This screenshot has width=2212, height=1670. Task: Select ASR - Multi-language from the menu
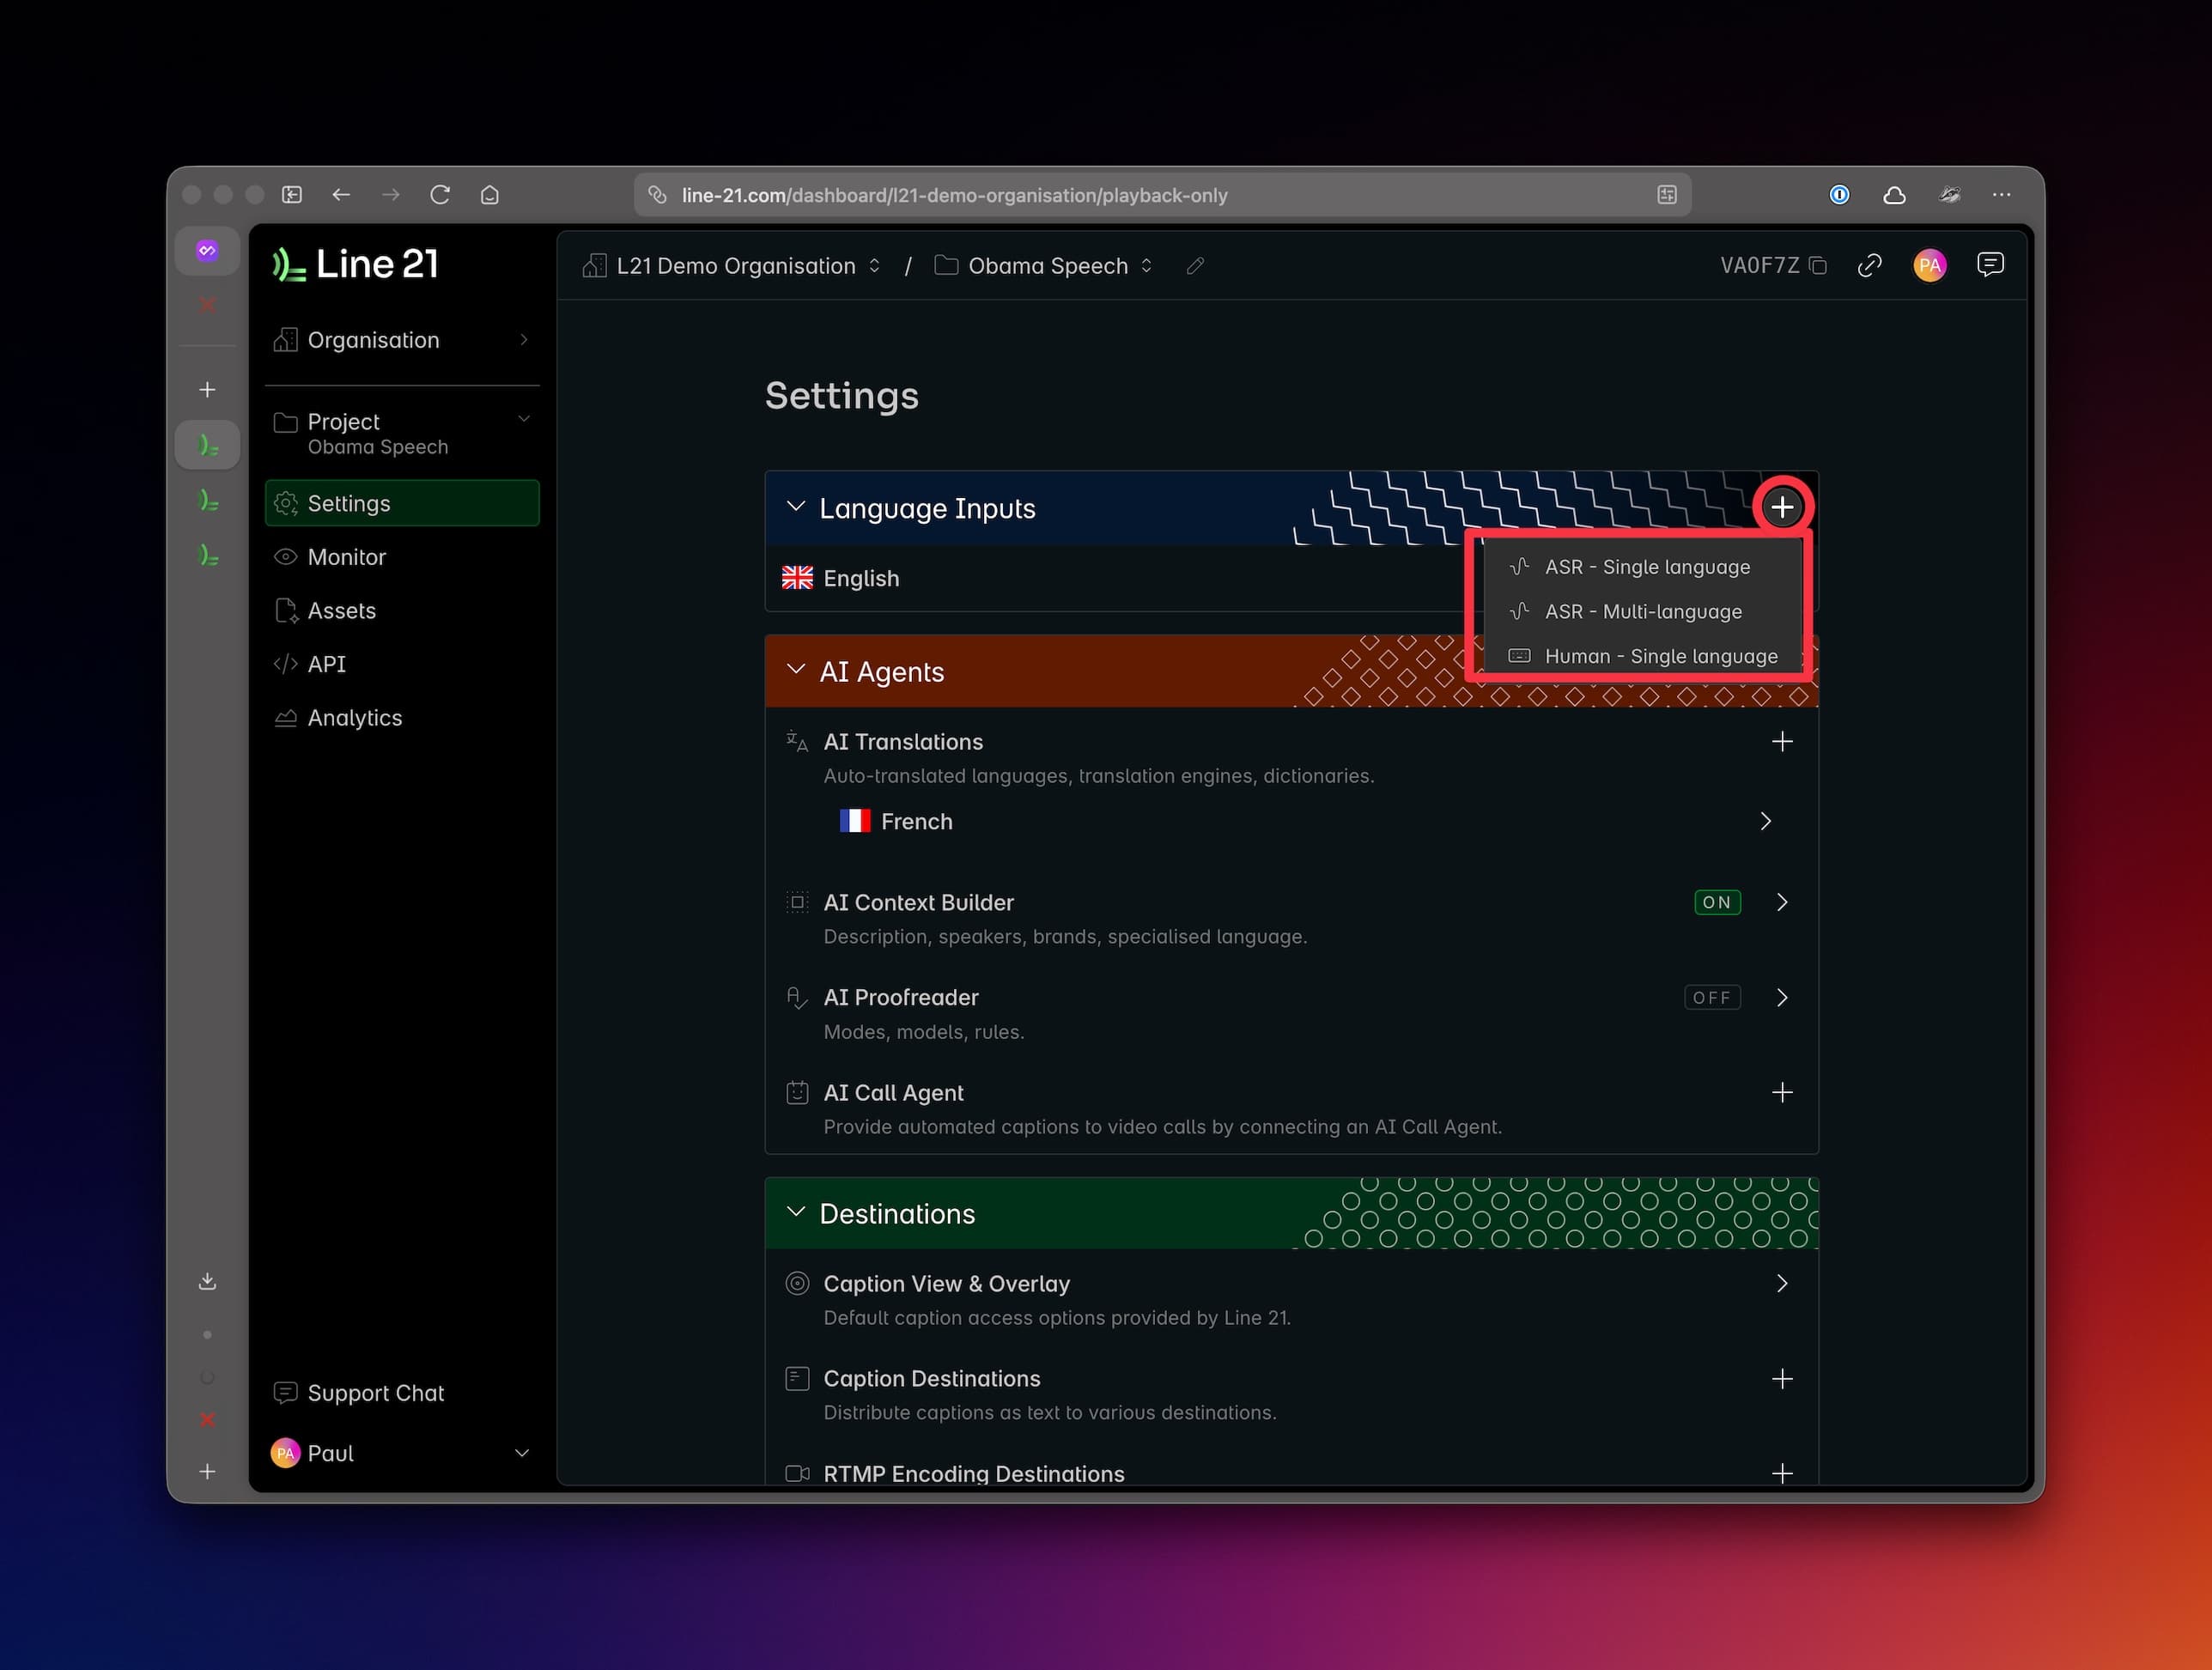coord(1643,611)
